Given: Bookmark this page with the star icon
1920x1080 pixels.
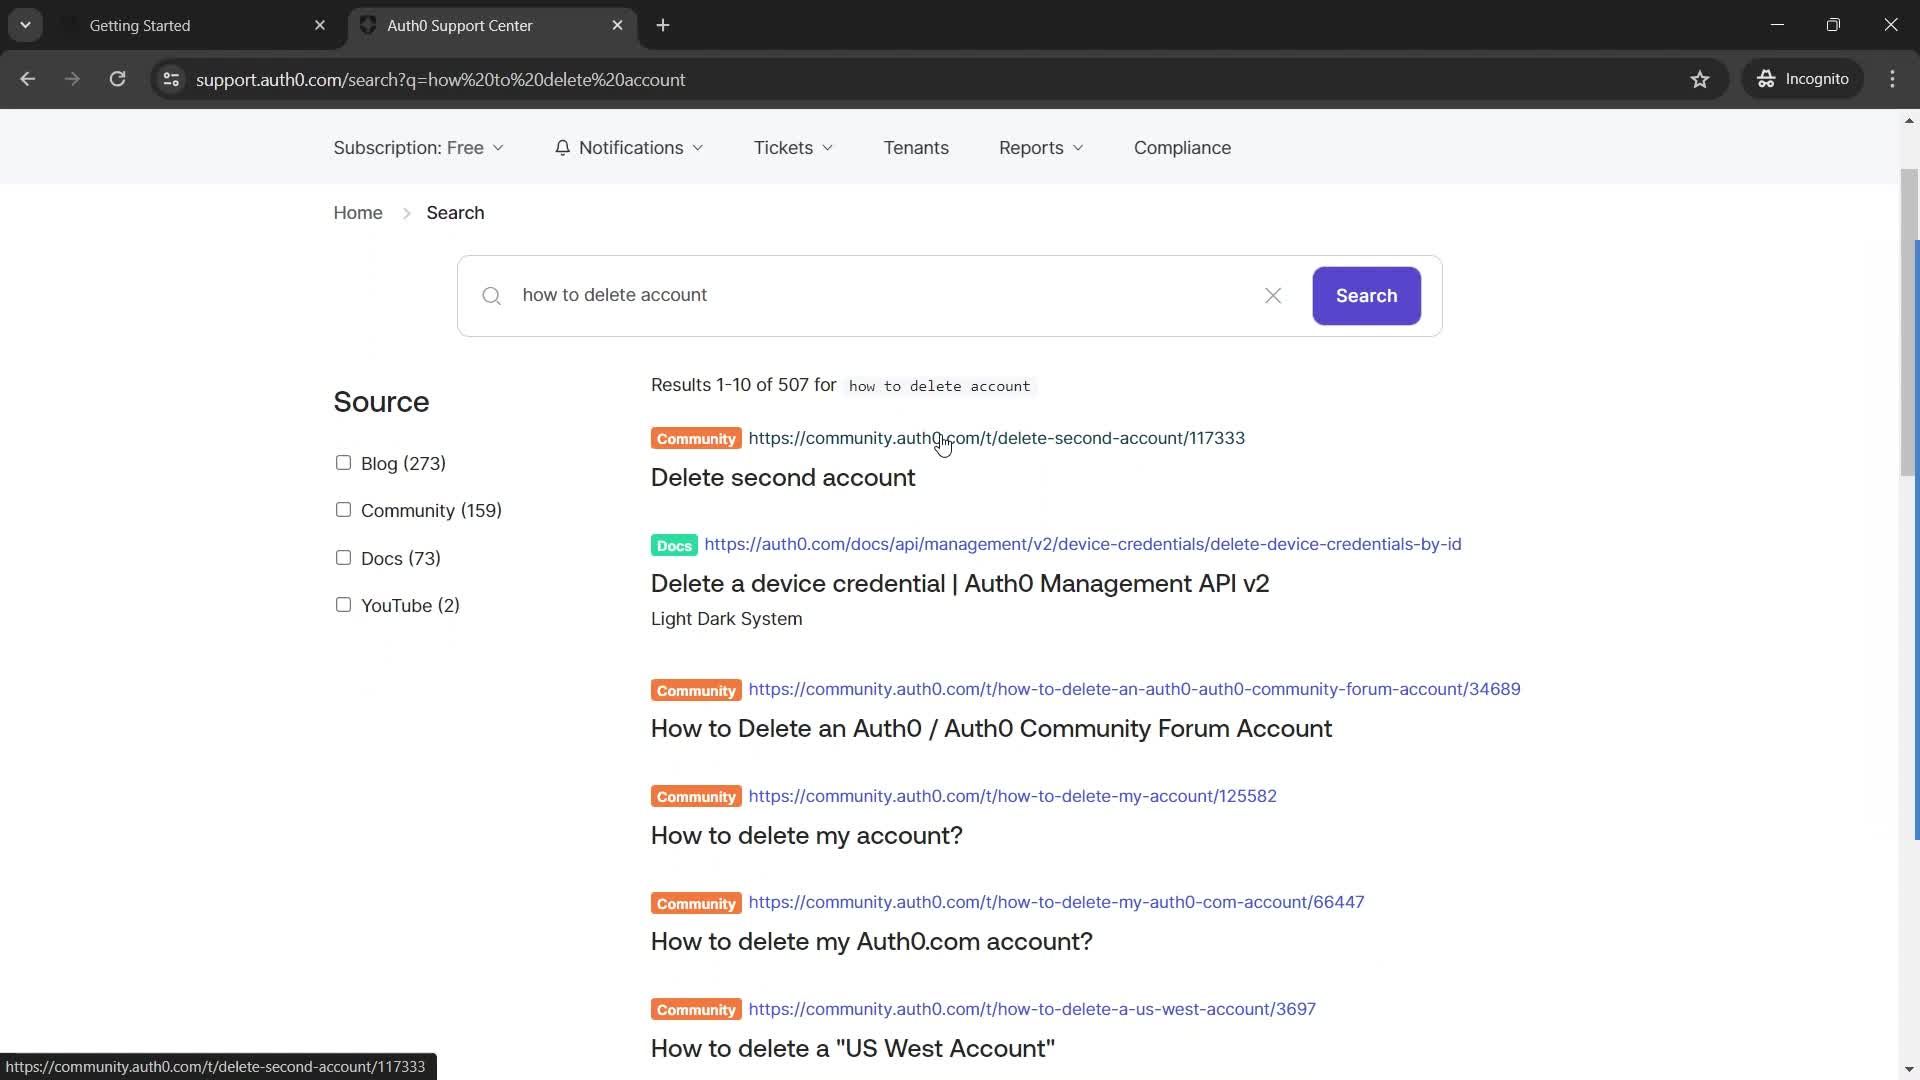Looking at the screenshot, I should [x=1700, y=79].
